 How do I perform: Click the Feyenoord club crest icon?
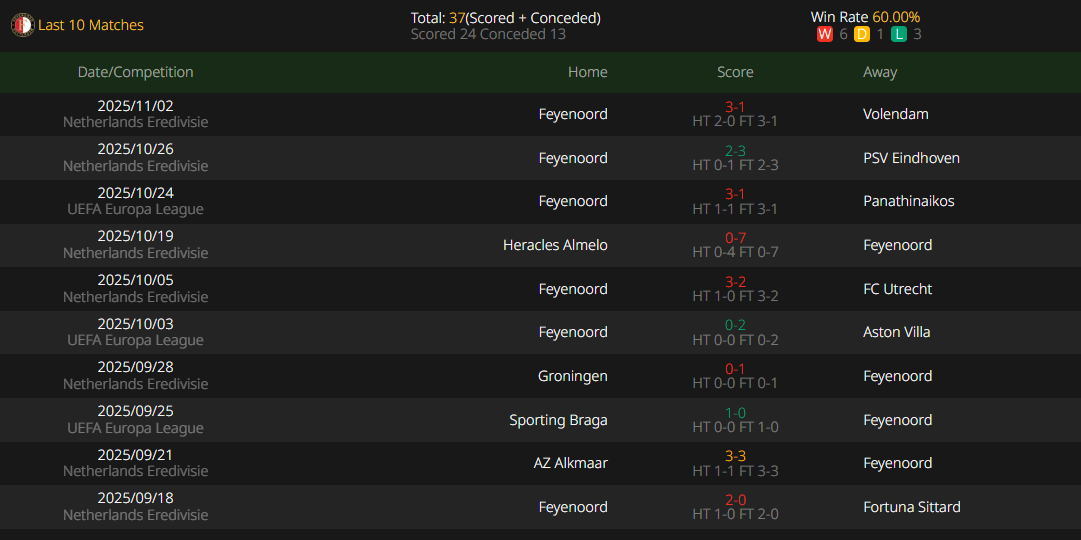pos(22,25)
